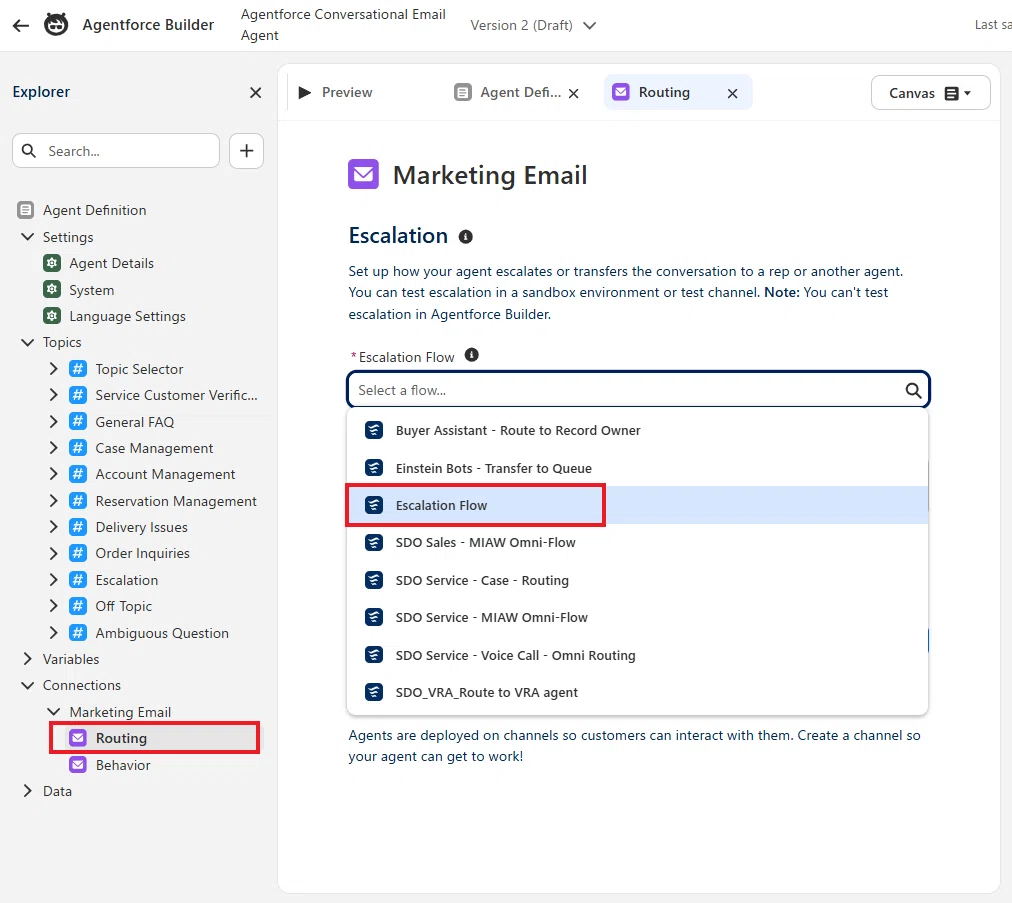
Task: Click the Escalation heading info icon
Action: [465, 237]
